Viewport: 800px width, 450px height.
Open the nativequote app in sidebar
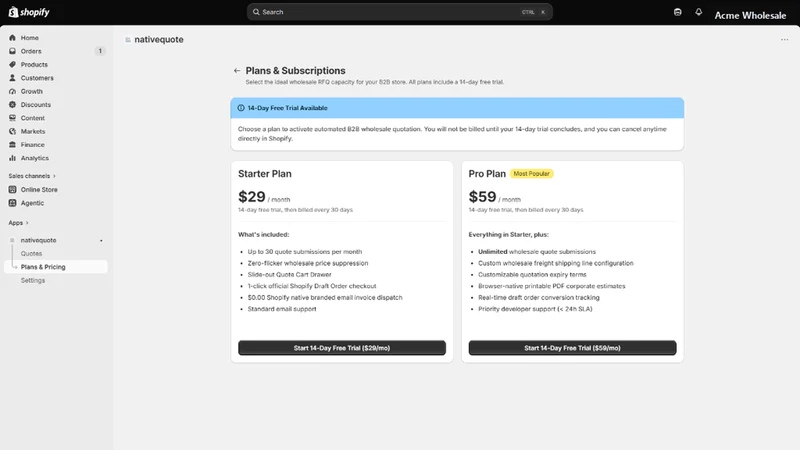click(38, 240)
